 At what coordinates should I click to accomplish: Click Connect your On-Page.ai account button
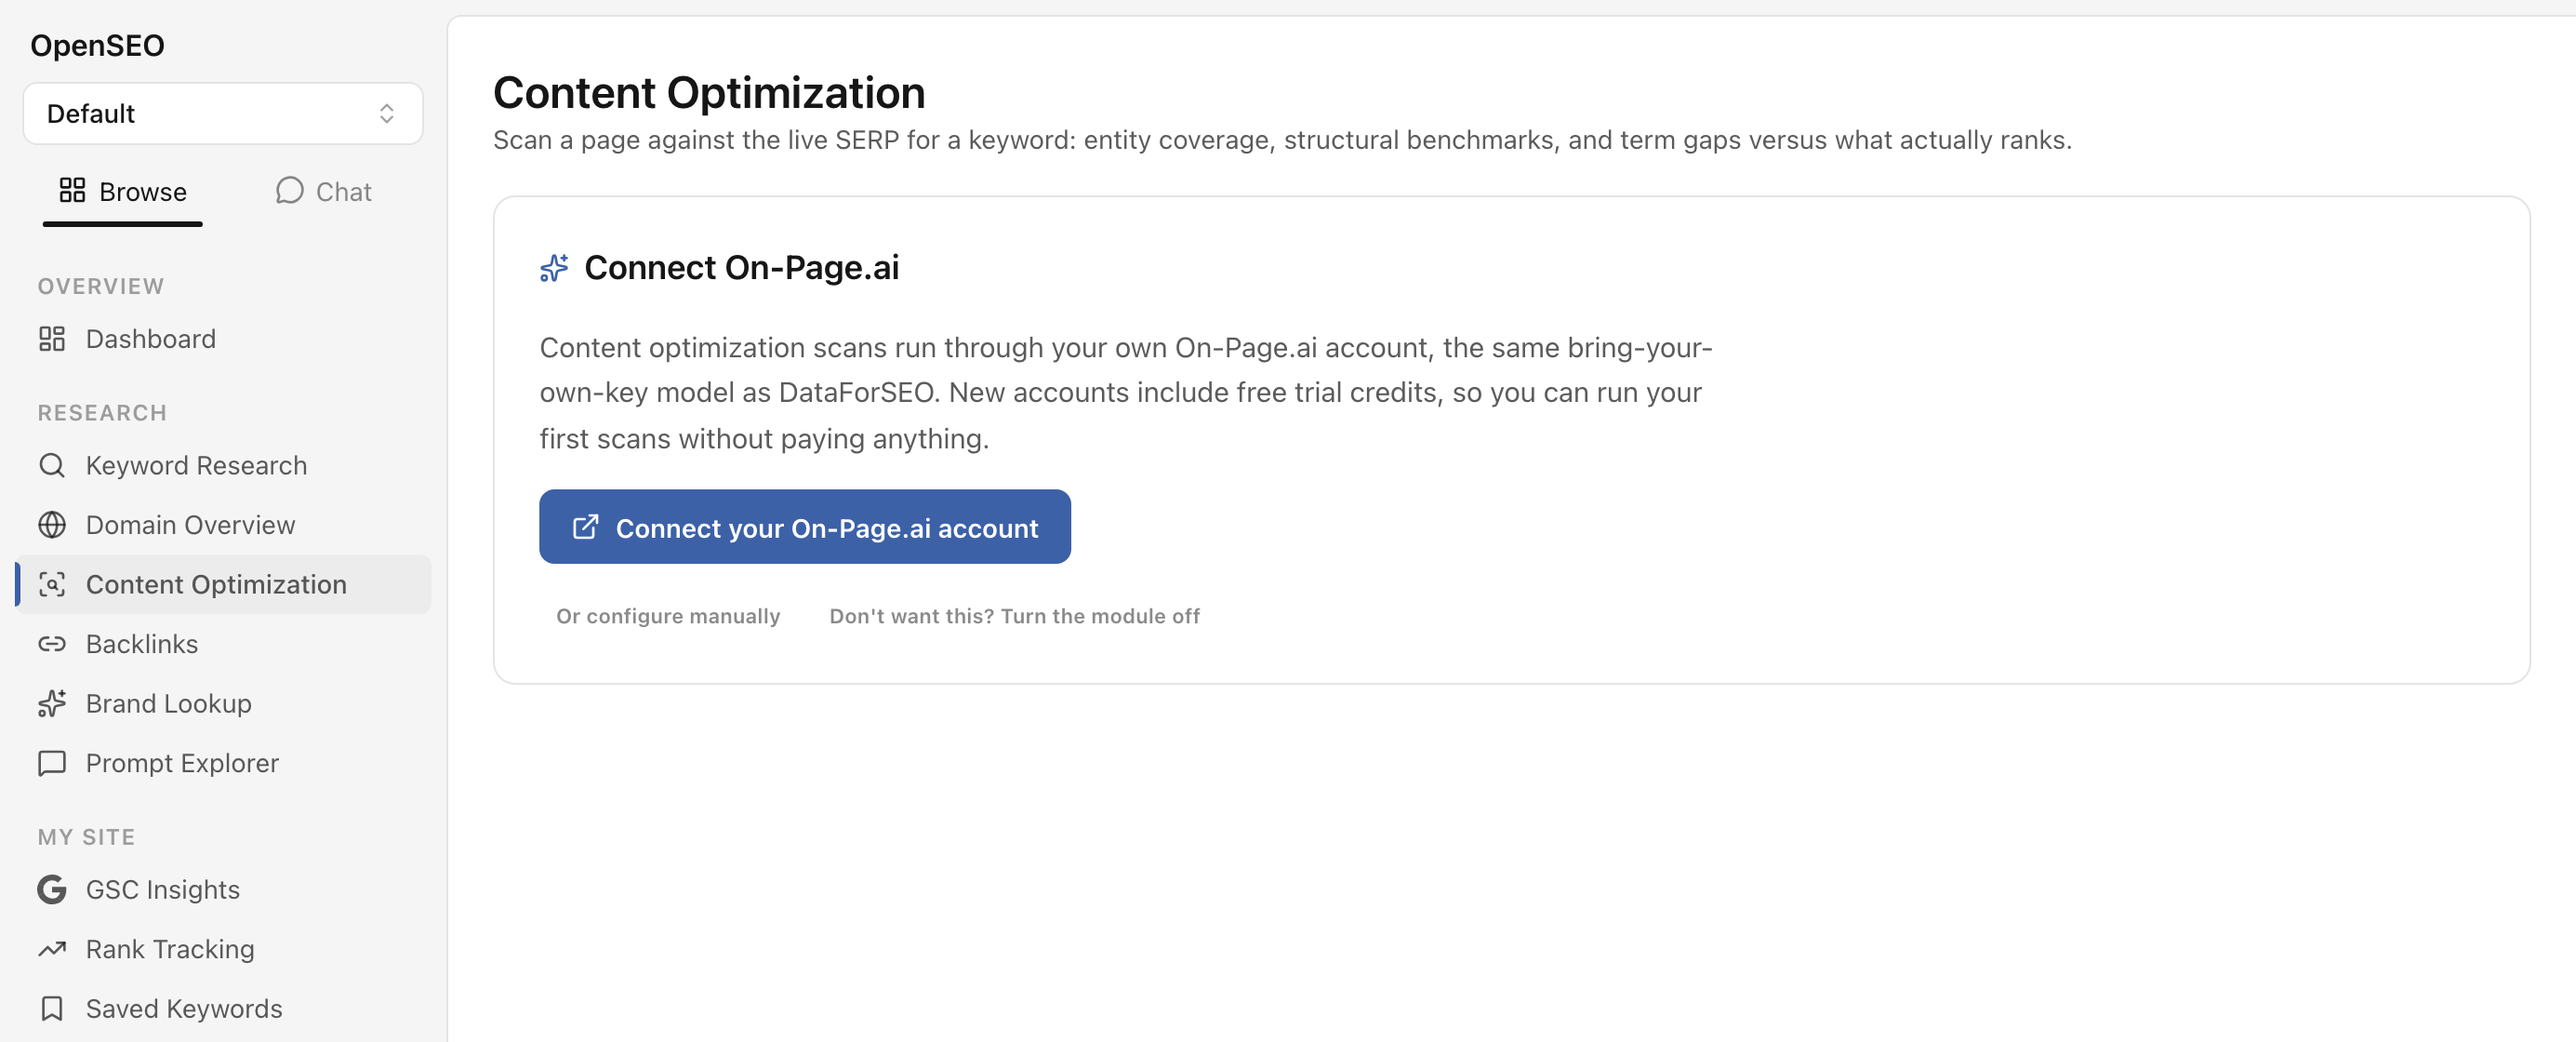(805, 527)
